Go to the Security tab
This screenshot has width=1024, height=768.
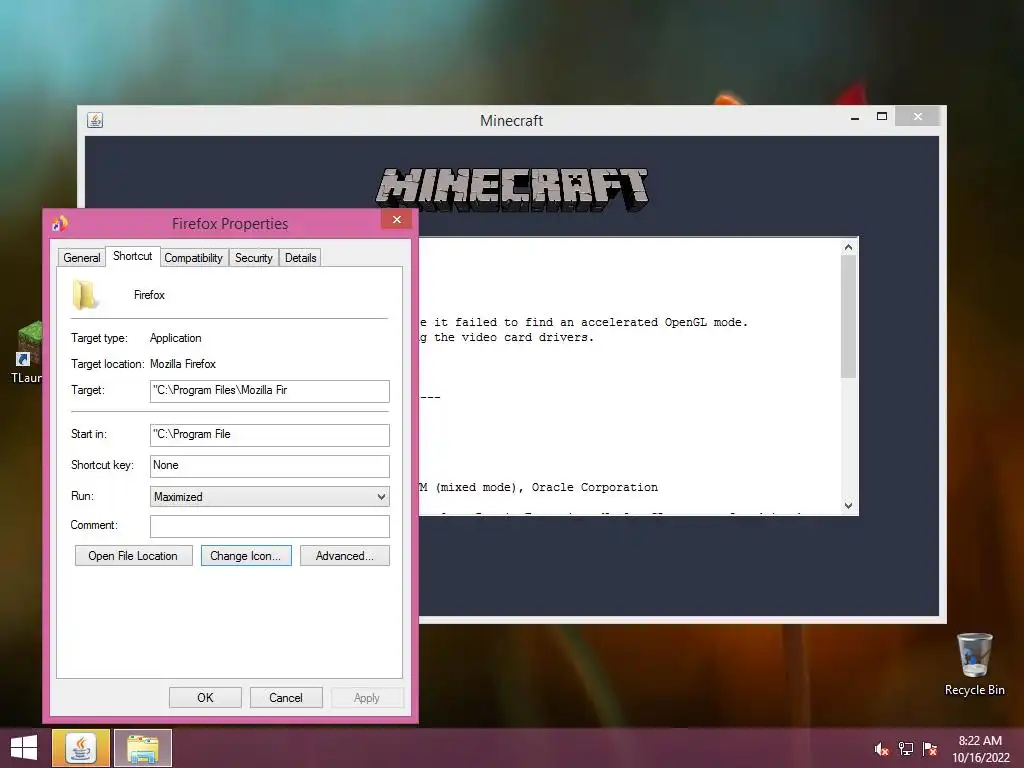coord(253,257)
